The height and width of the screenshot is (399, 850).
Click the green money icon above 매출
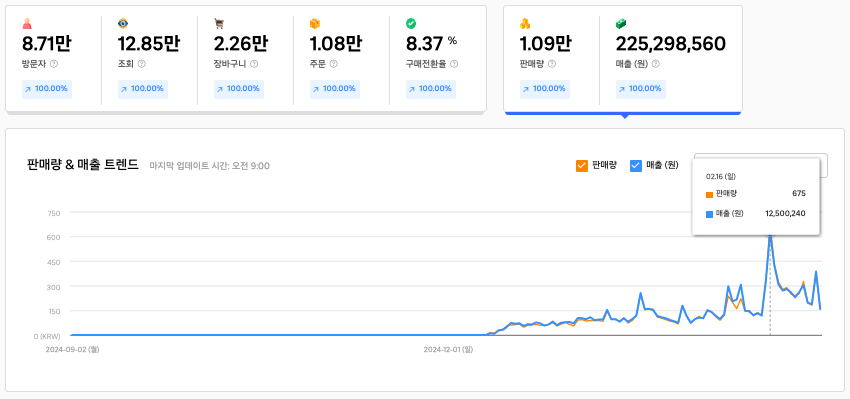[621, 23]
